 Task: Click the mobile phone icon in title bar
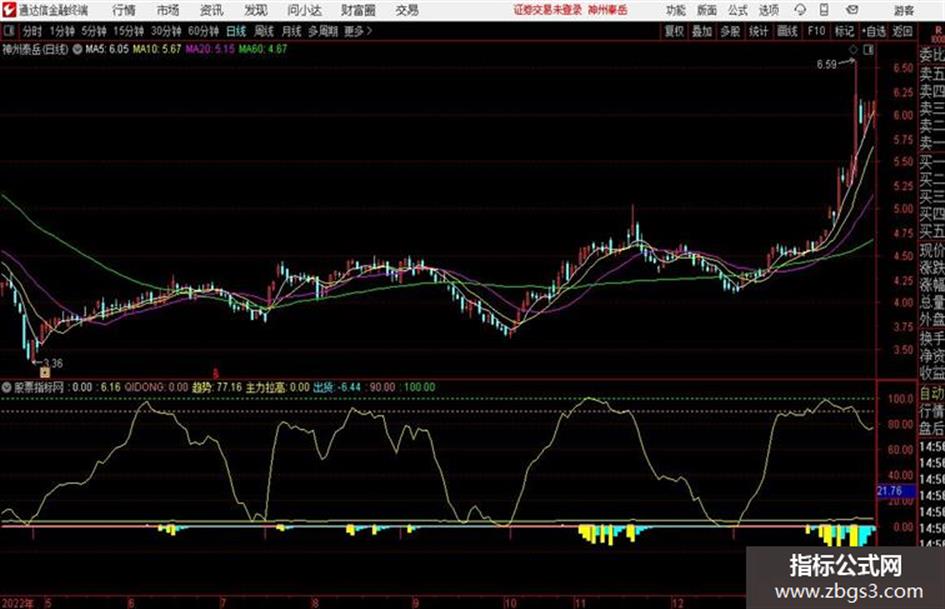coord(824,10)
